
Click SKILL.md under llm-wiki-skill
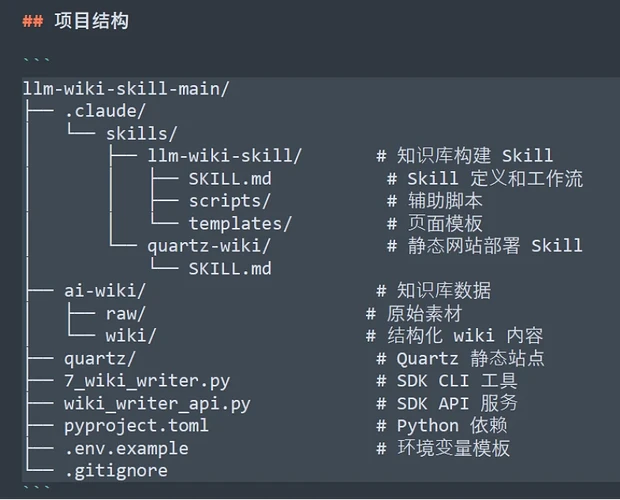pos(230,179)
